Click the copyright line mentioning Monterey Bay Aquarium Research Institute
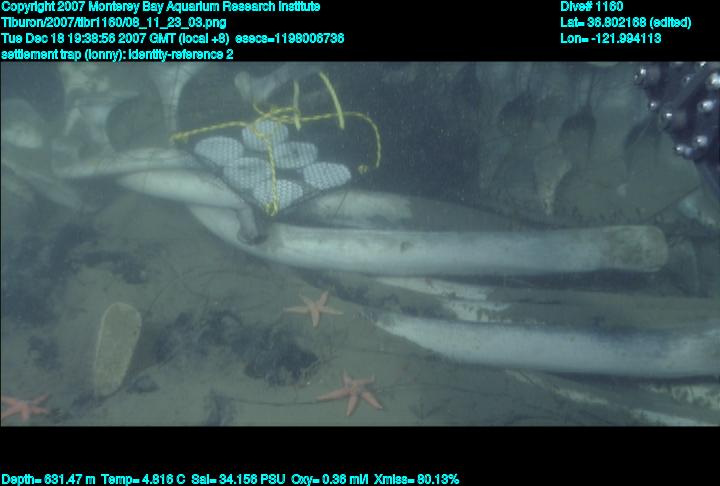This screenshot has height=486, width=720. point(160,7)
